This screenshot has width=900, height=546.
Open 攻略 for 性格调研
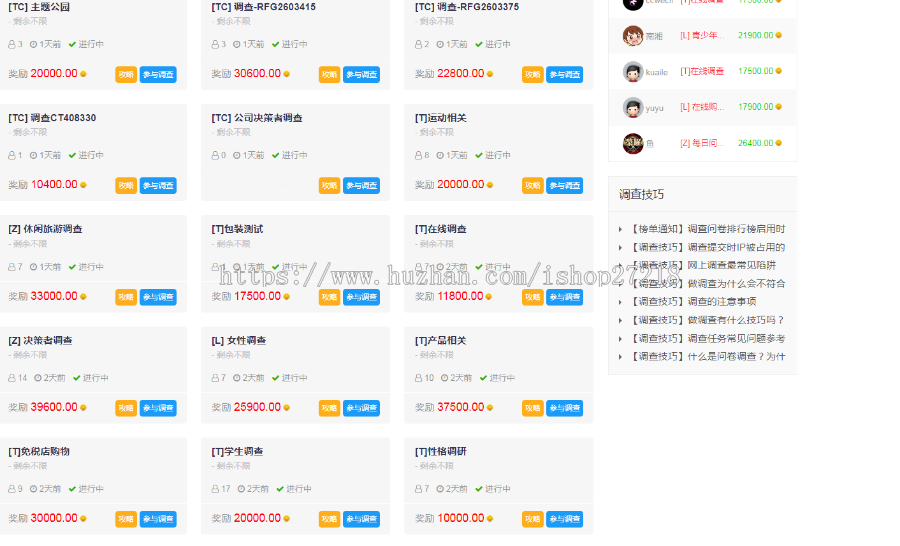533,519
